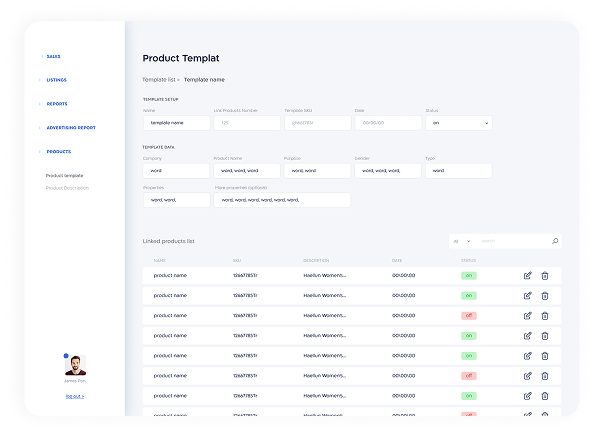Open the Sales menu
596x435 pixels.
pyautogui.click(x=53, y=56)
